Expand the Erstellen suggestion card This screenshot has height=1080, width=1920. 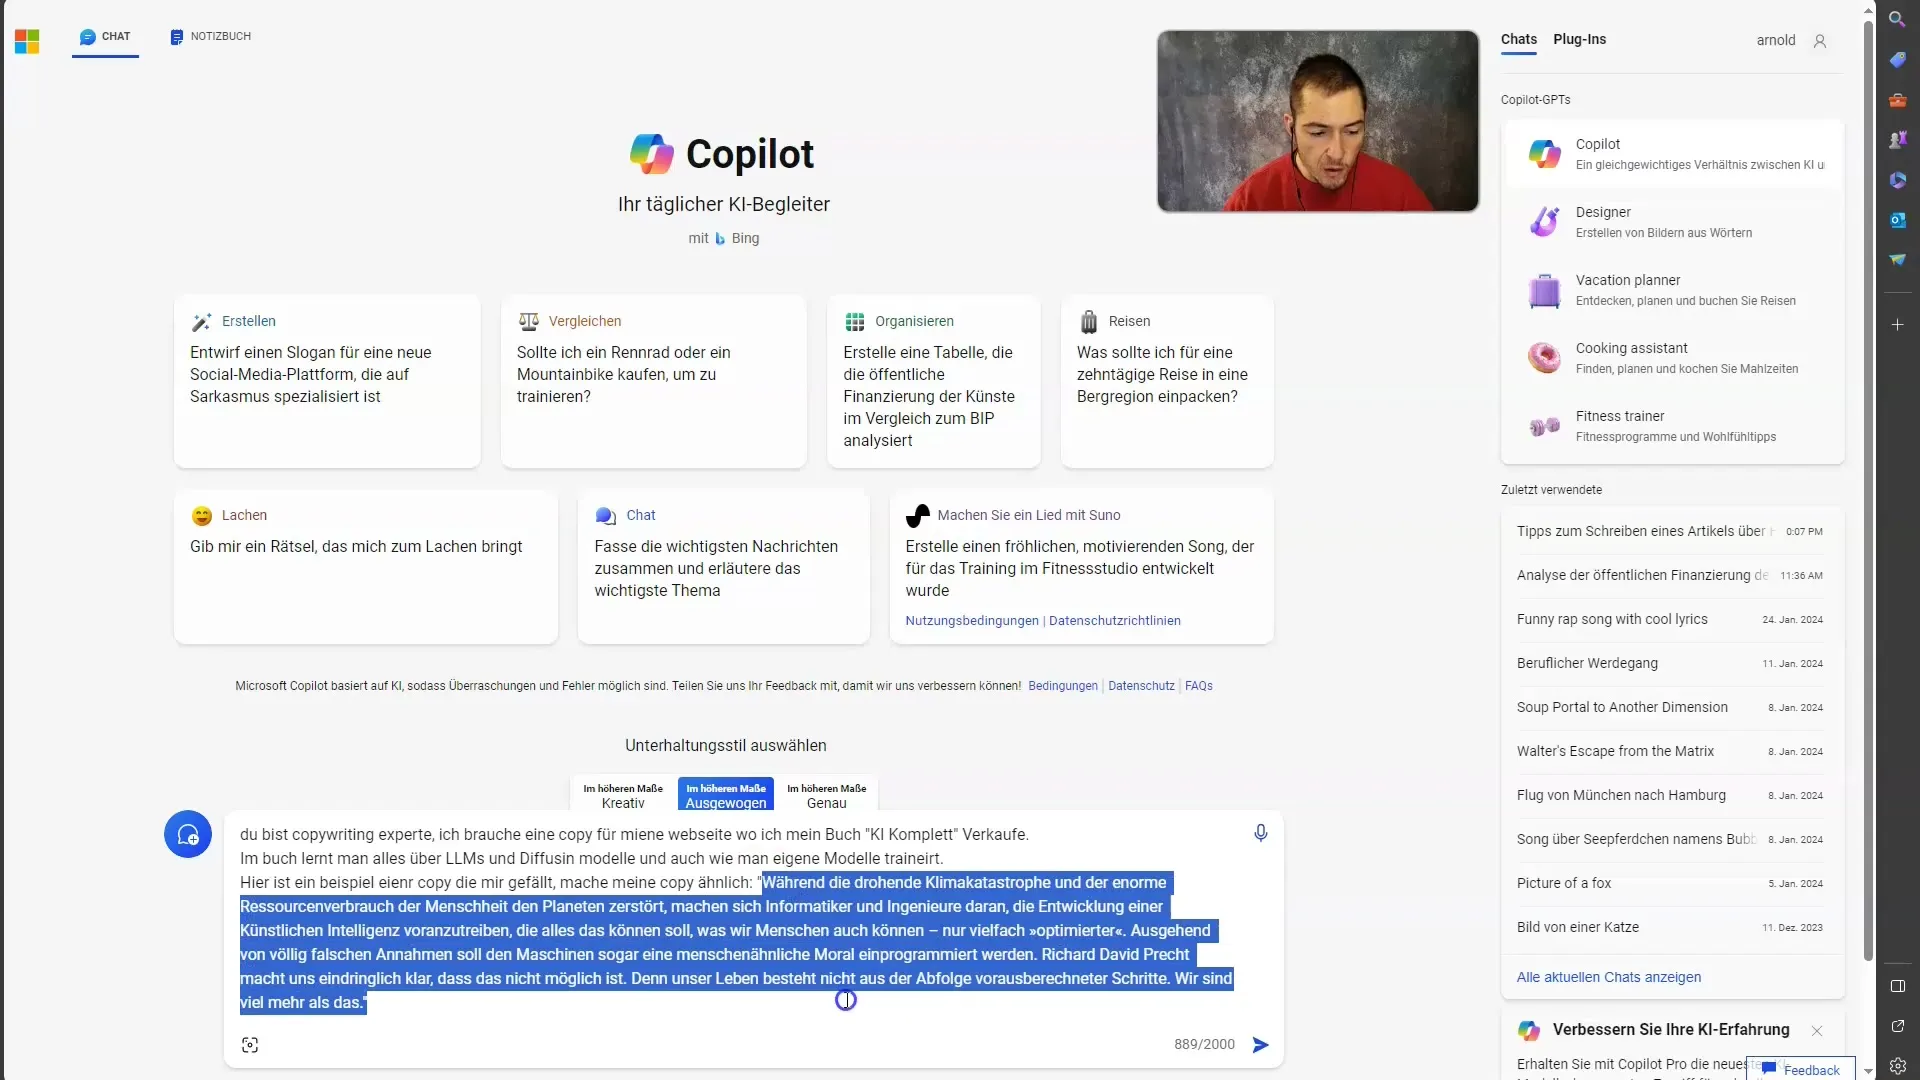click(x=327, y=385)
